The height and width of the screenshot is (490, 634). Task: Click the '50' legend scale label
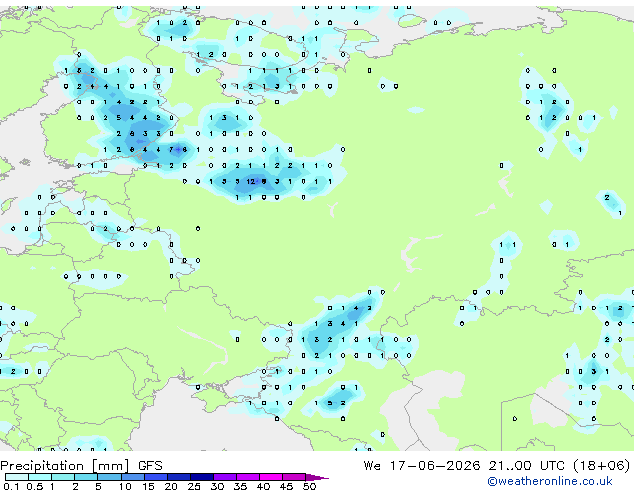pos(309,486)
